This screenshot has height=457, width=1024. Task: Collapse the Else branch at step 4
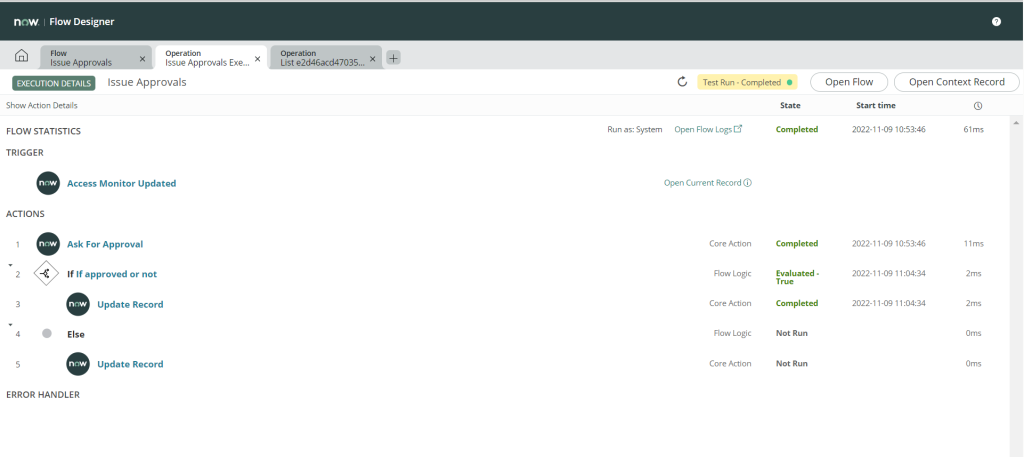pos(10,326)
